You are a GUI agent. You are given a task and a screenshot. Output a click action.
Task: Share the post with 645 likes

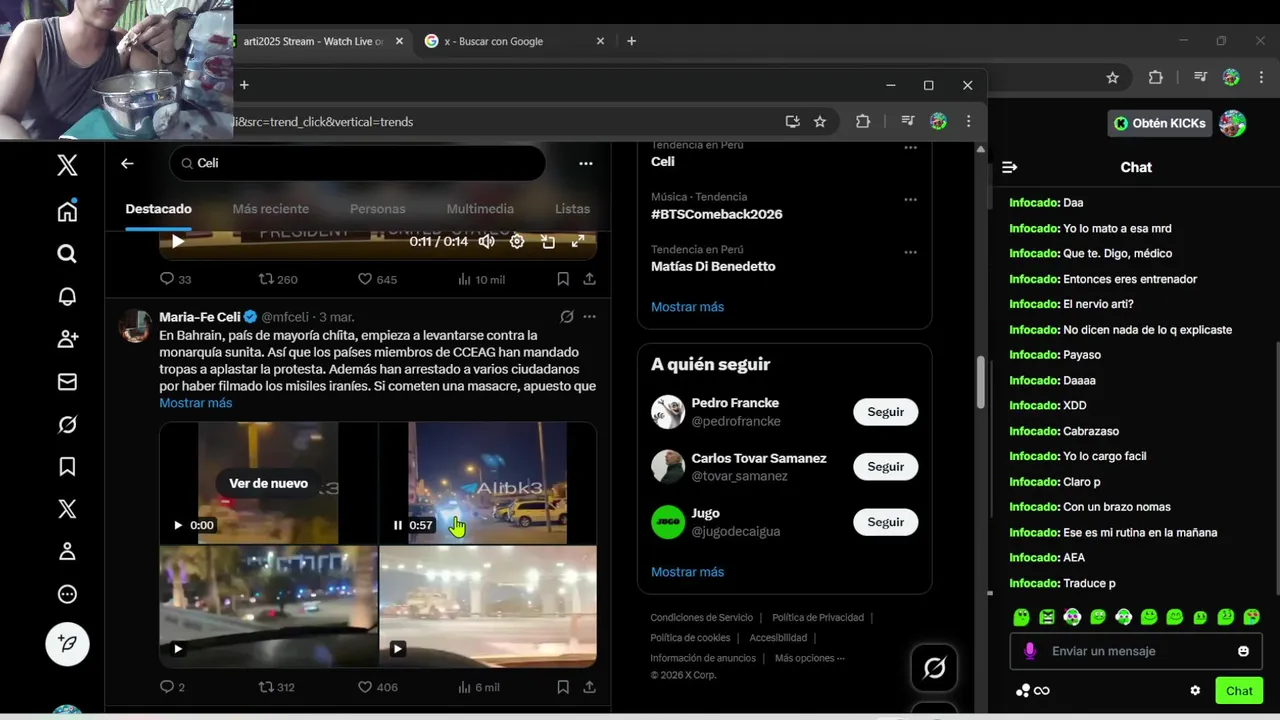click(590, 279)
